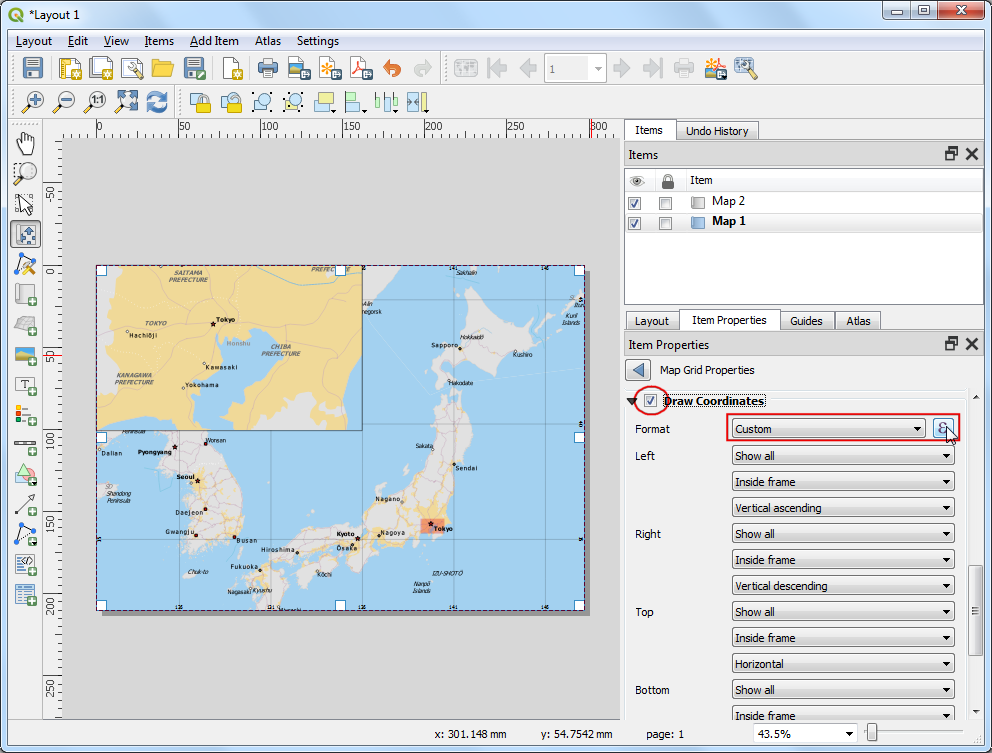Click the Refresh view icon
Screen dimensions: 992x753
pos(157,101)
